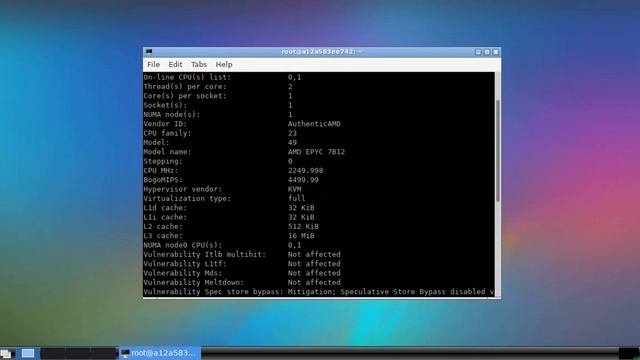Click the 'Socket(s):' label
The image size is (640, 360).
(165, 105)
